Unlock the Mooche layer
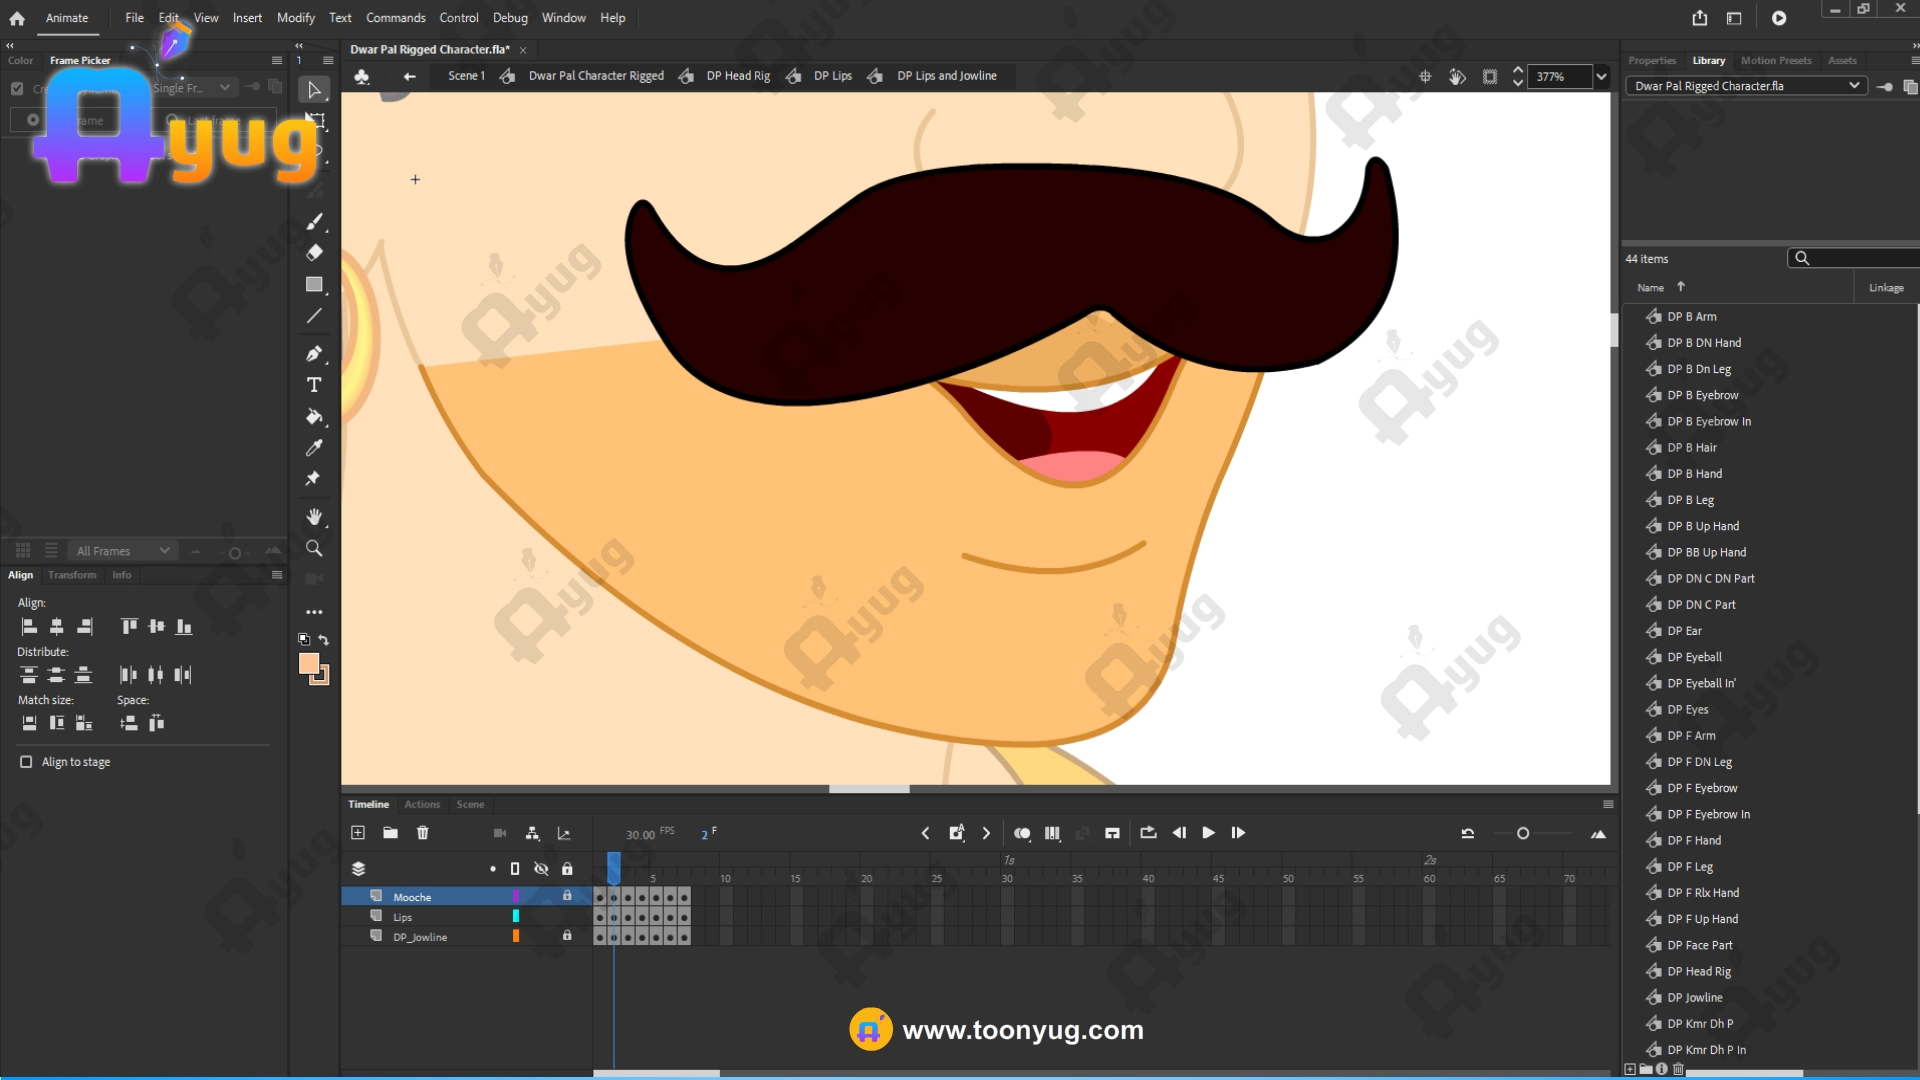 (567, 896)
